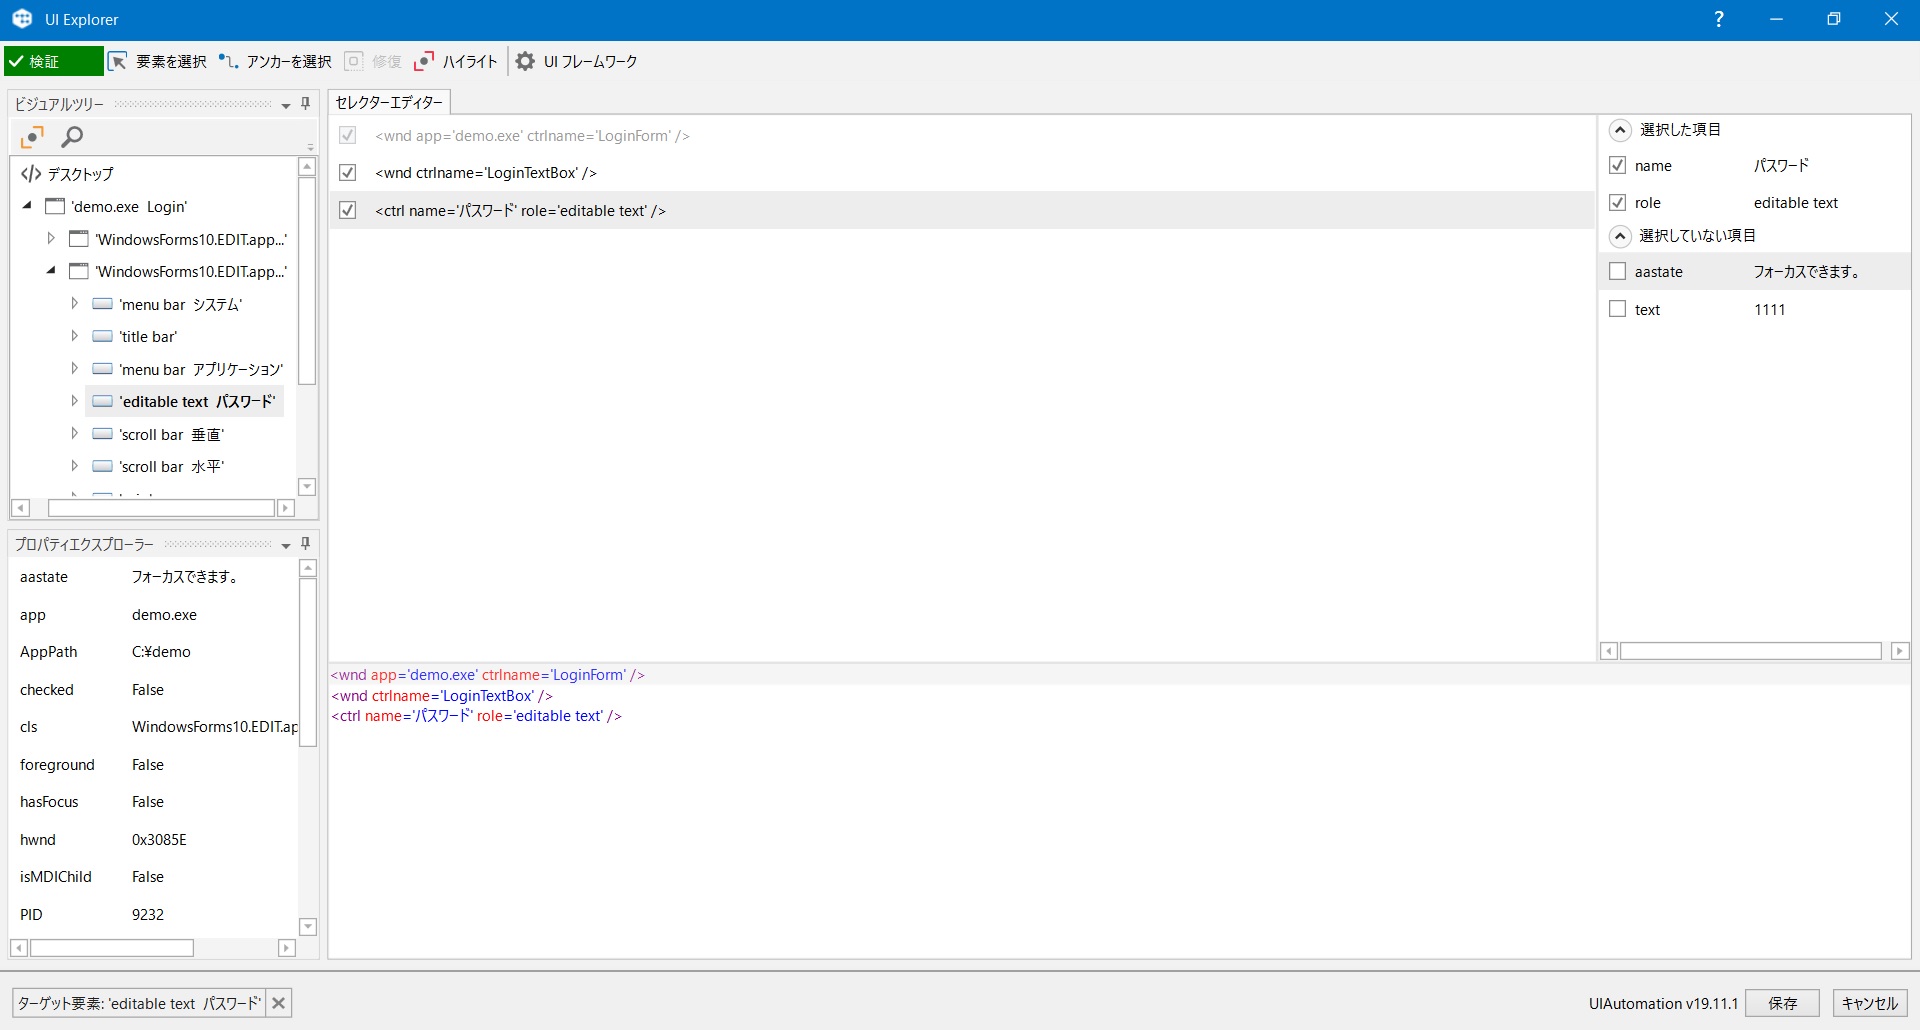The image size is (1920, 1030).
Task: Click the search magnifier in visual tree
Action: tap(72, 137)
